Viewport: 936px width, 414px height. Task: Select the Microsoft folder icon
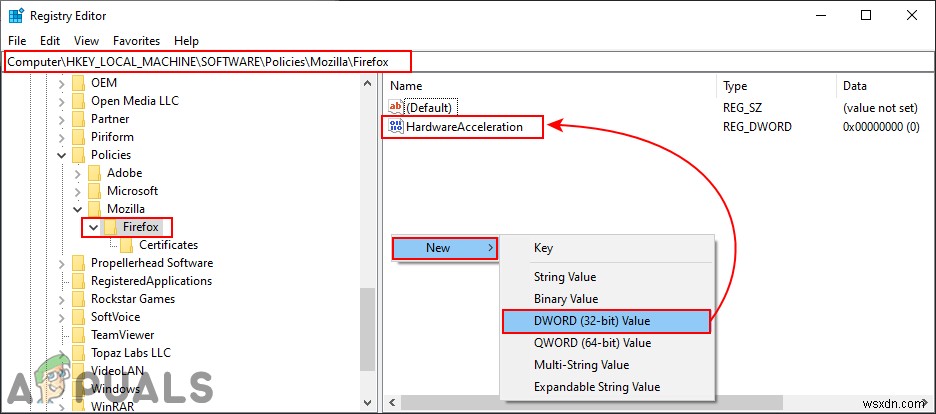(94, 191)
